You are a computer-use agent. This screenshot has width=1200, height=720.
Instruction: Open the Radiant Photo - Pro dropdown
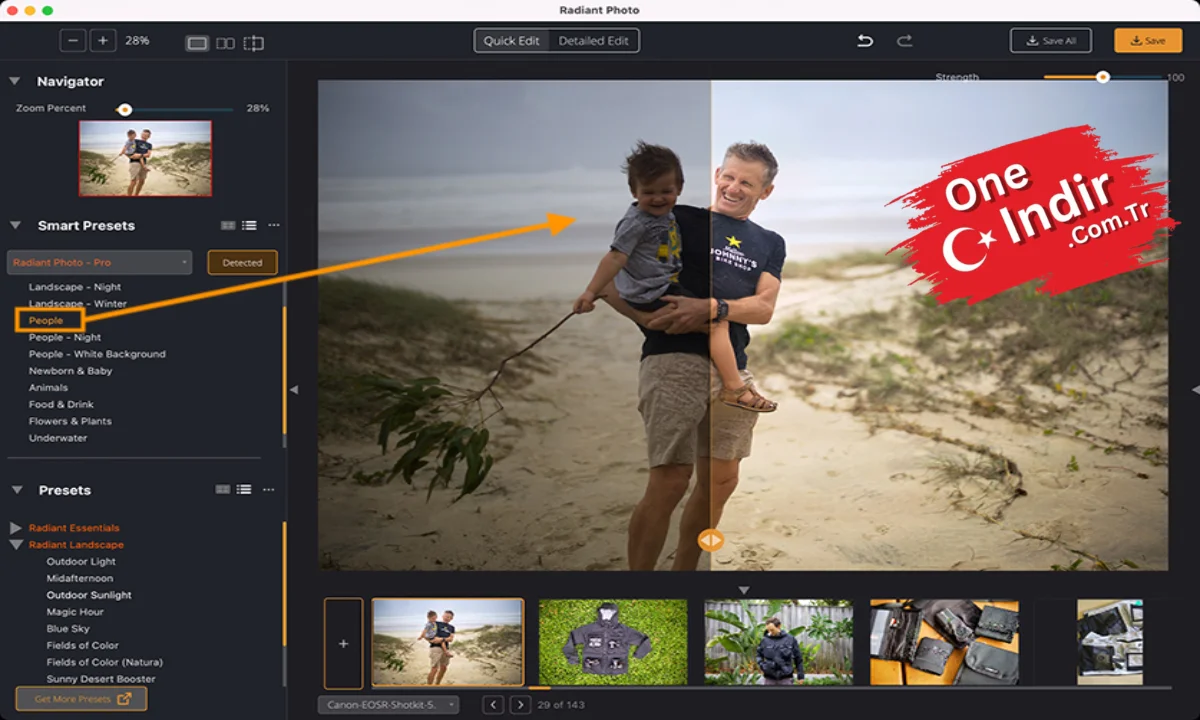[x=99, y=262]
